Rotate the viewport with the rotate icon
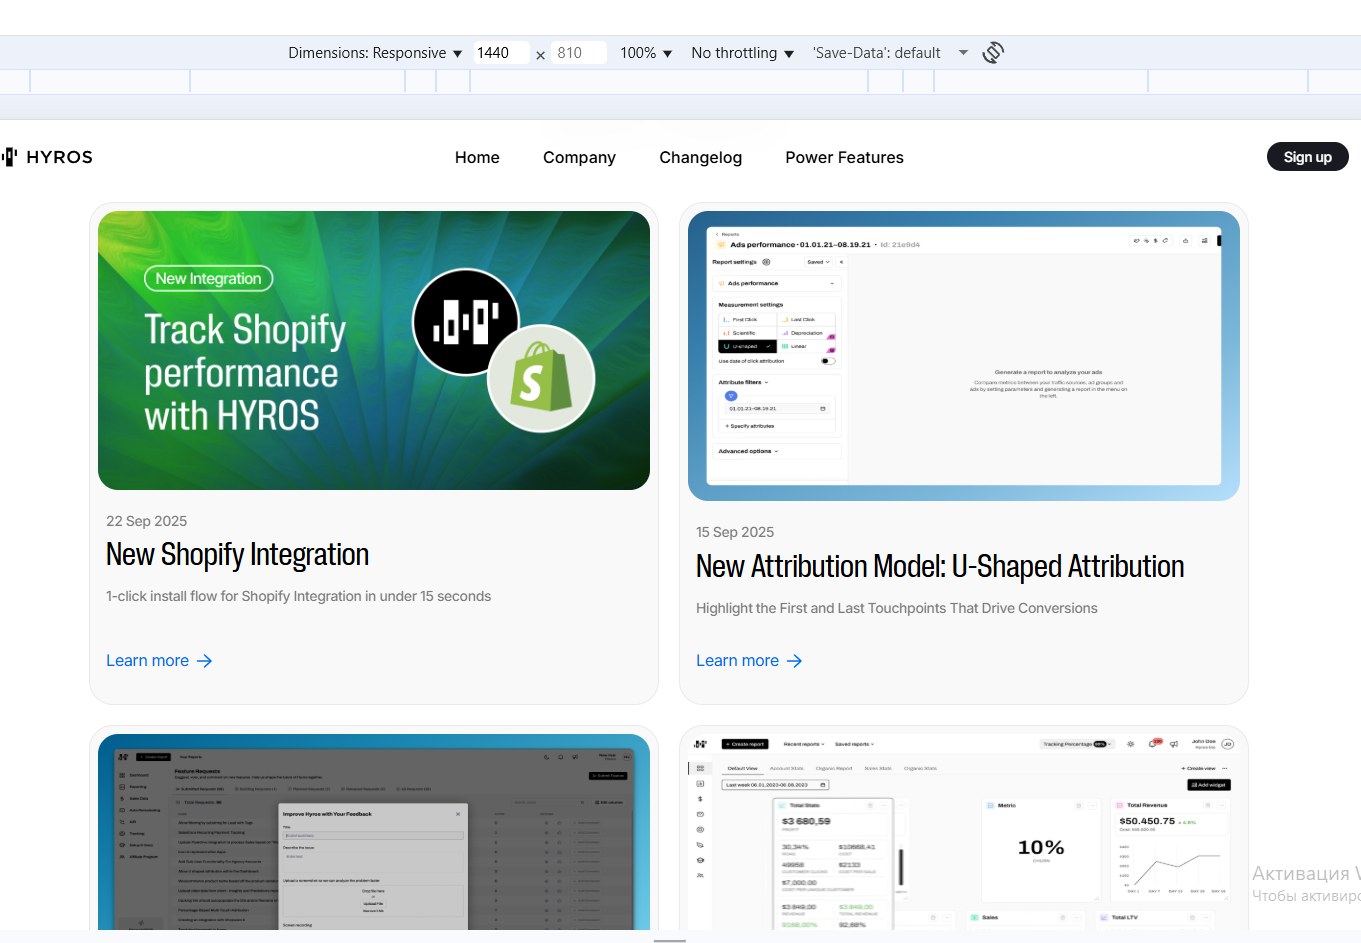The image size is (1361, 943). pos(993,53)
